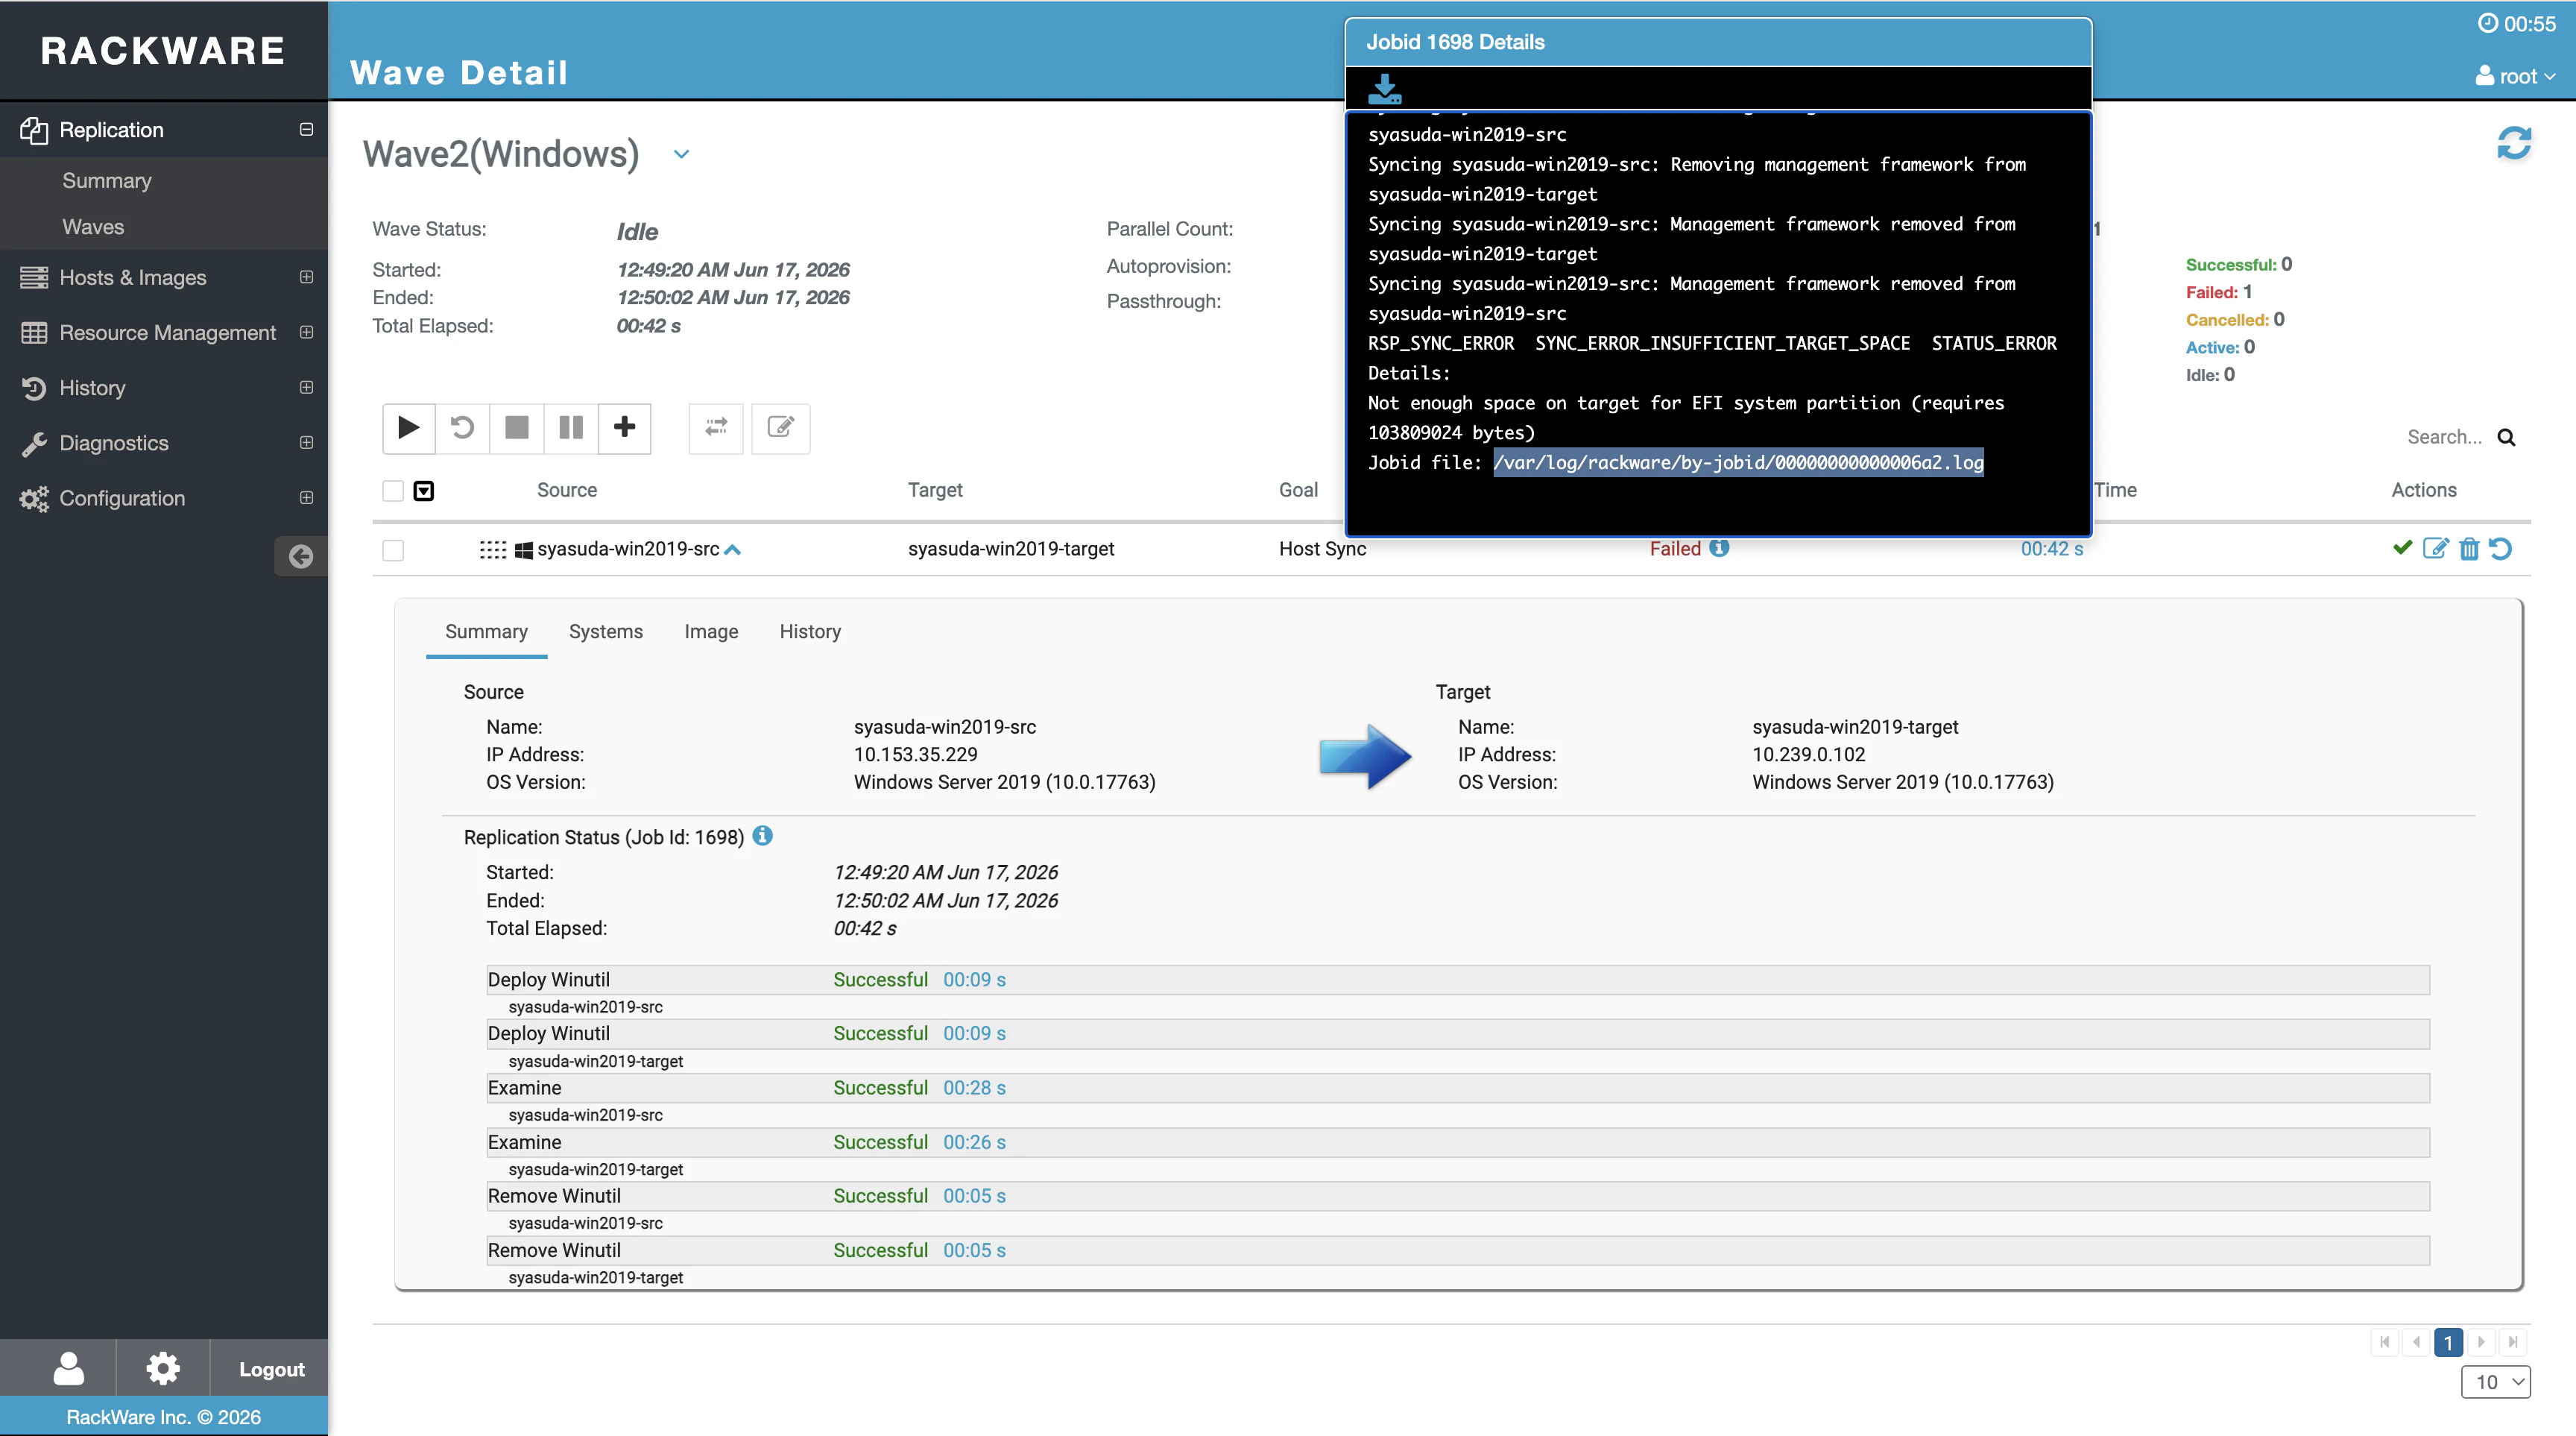
Task: Click in the Search field
Action: pyautogui.click(x=2444, y=437)
